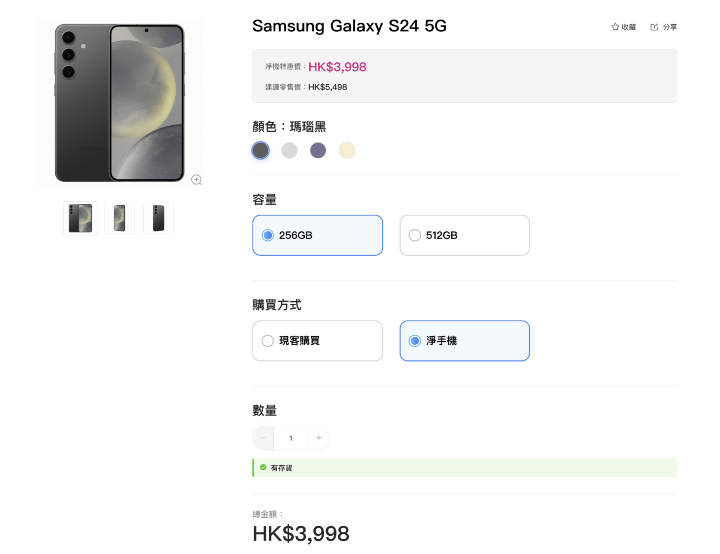Click the green in-stock check icon
The width and height of the screenshot is (720, 554).
pyautogui.click(x=263, y=467)
